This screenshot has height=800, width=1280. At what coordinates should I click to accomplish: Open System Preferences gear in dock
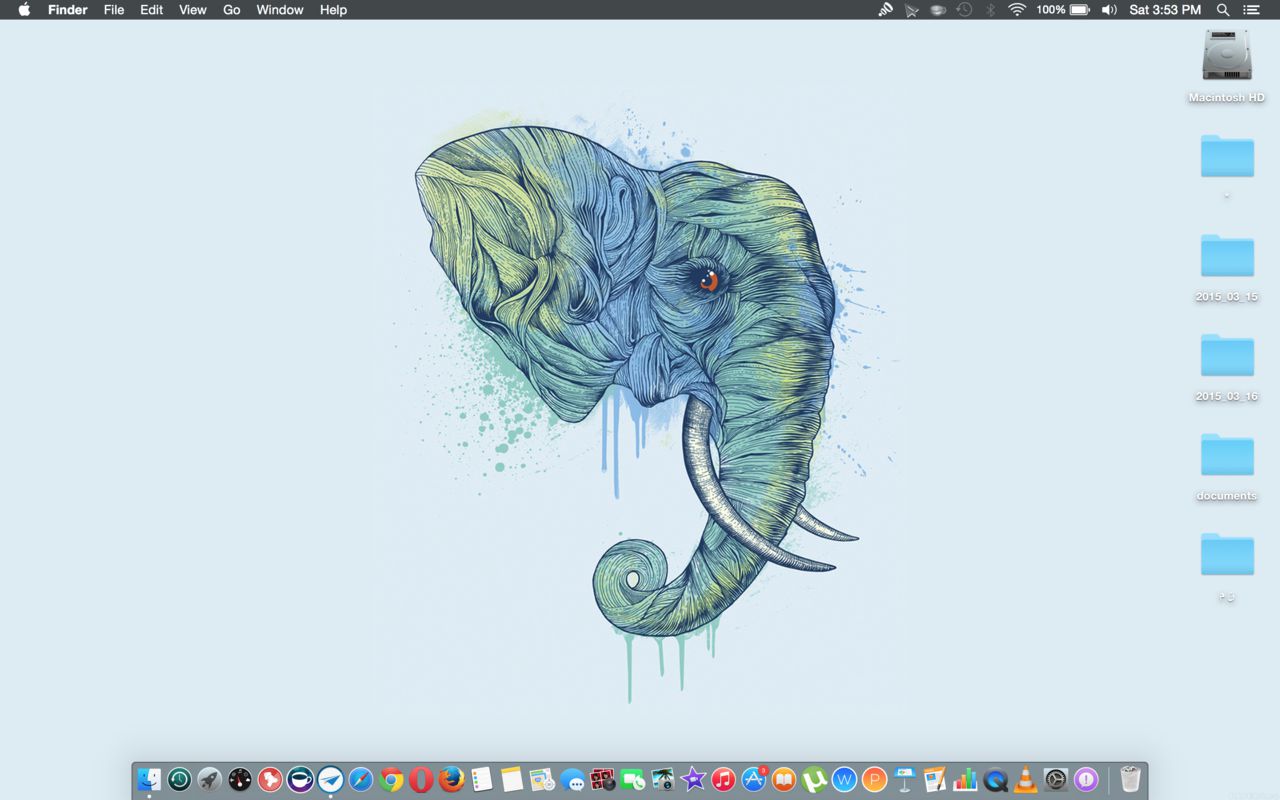(1056, 779)
